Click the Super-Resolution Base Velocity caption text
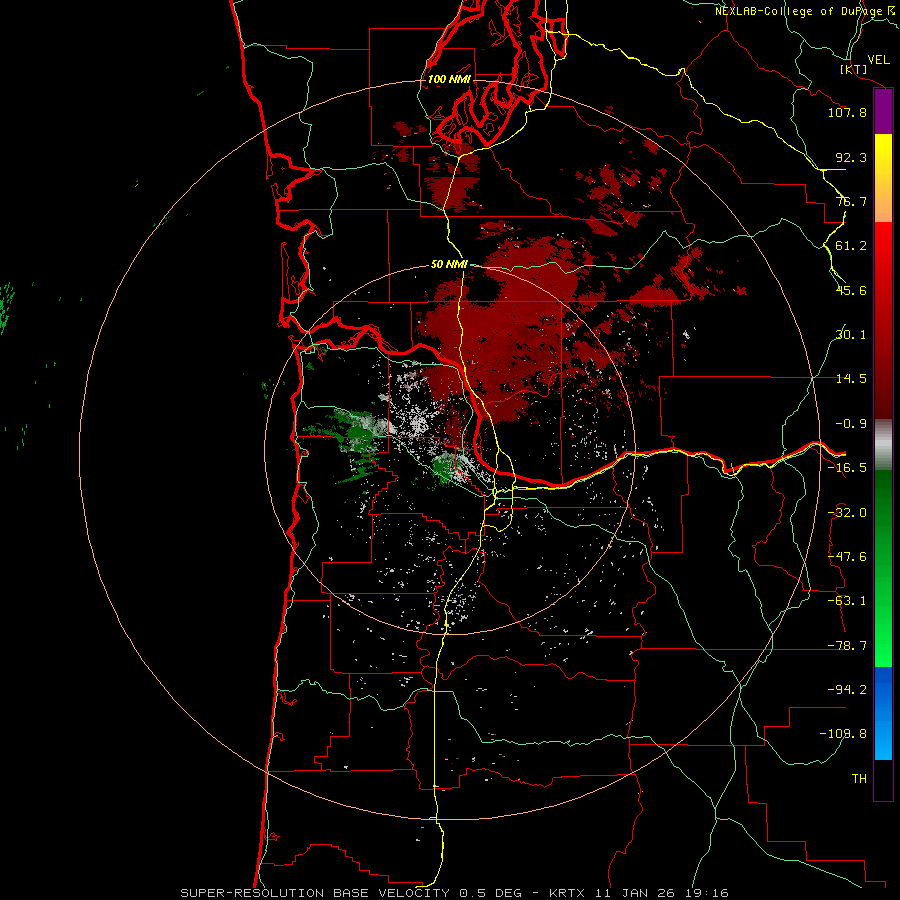Image resolution: width=900 pixels, height=900 pixels. pyautogui.click(x=454, y=893)
